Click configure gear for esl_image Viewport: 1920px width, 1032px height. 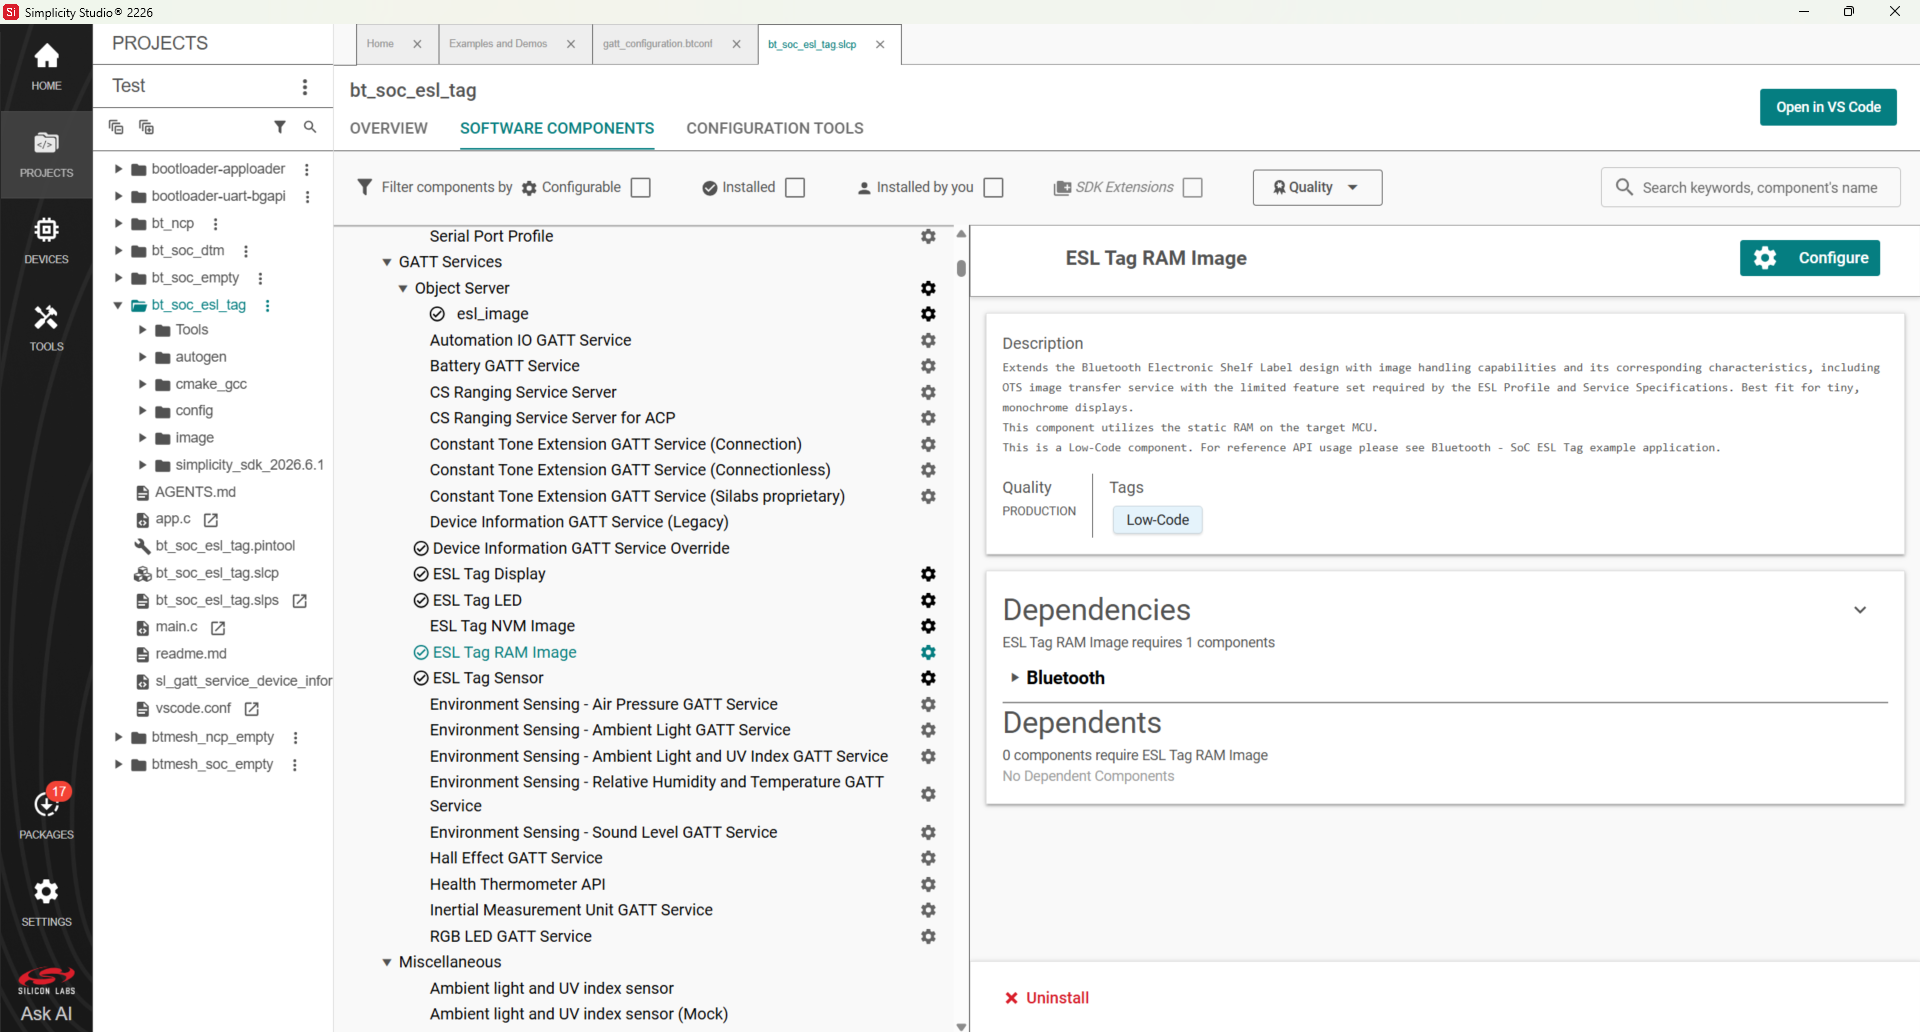tap(928, 314)
